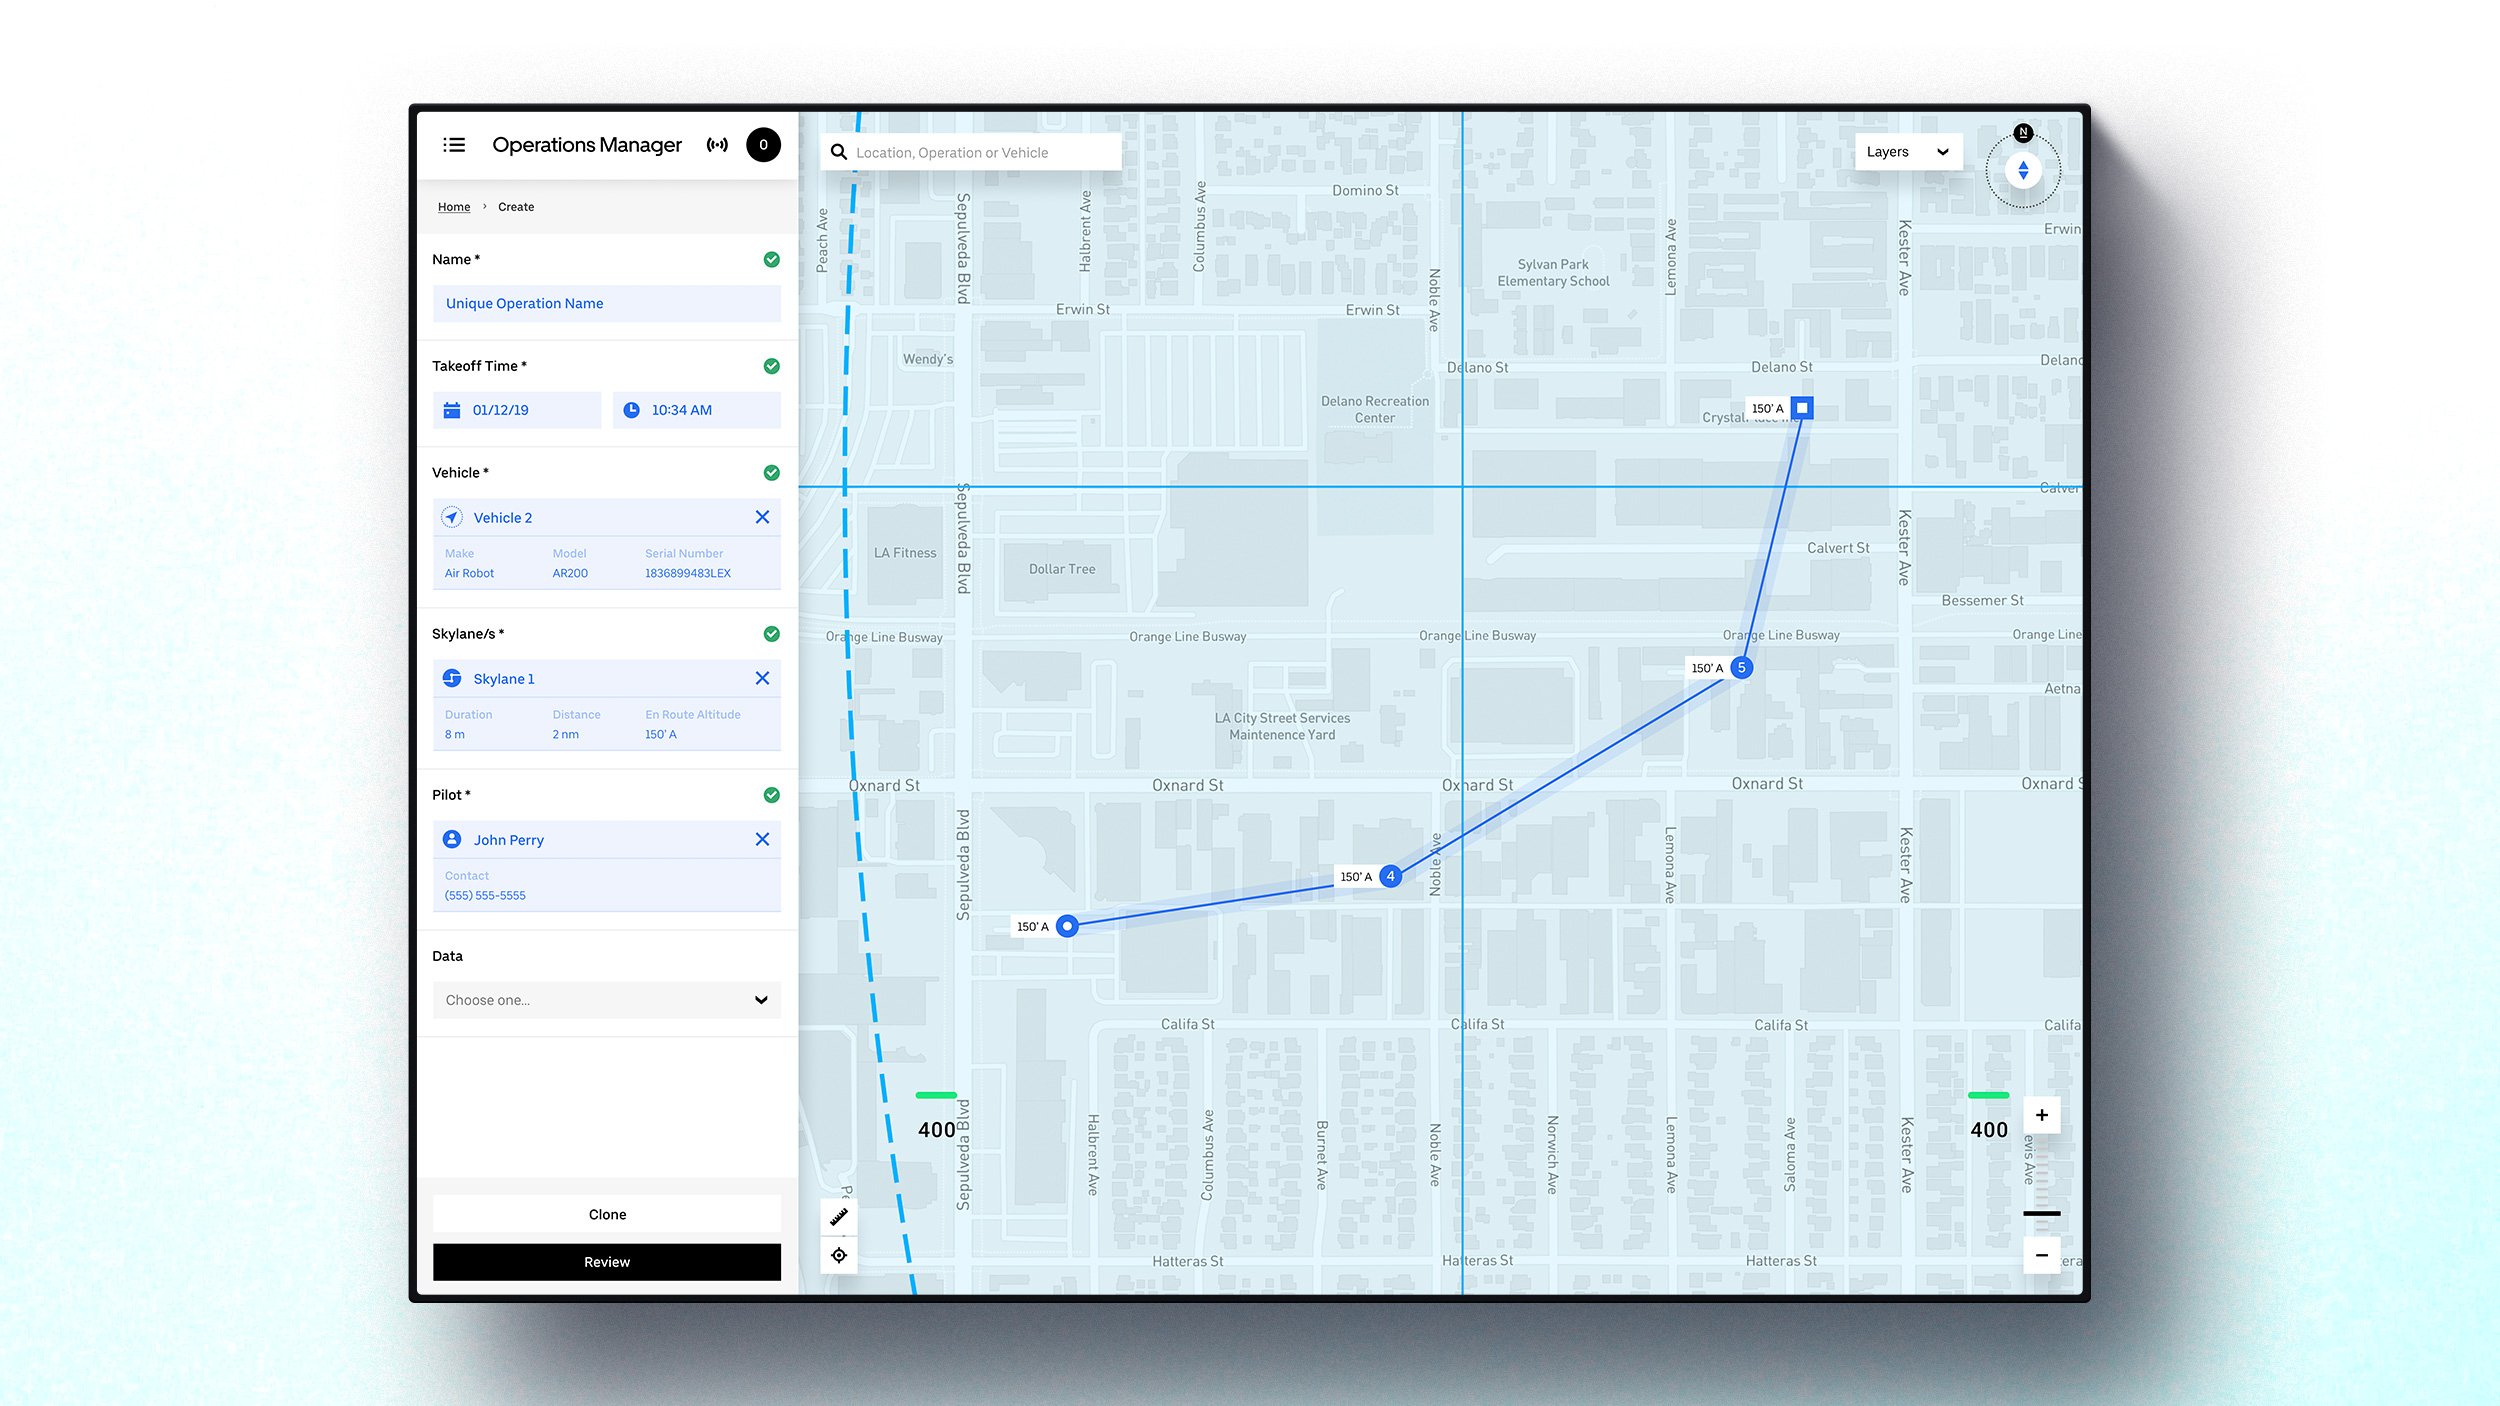The width and height of the screenshot is (2500, 1406).
Task: Open the hamburger list menu icon
Action: [454, 145]
